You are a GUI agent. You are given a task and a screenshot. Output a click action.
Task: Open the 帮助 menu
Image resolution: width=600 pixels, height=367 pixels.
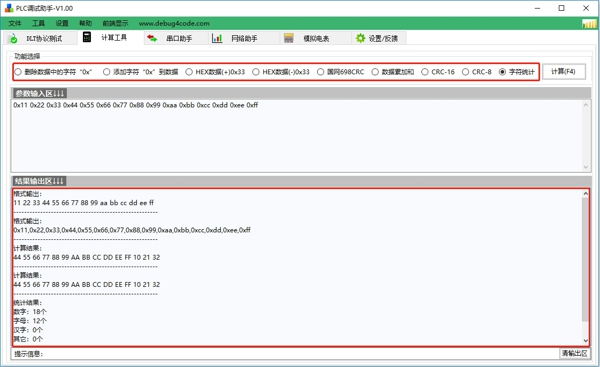(x=85, y=23)
